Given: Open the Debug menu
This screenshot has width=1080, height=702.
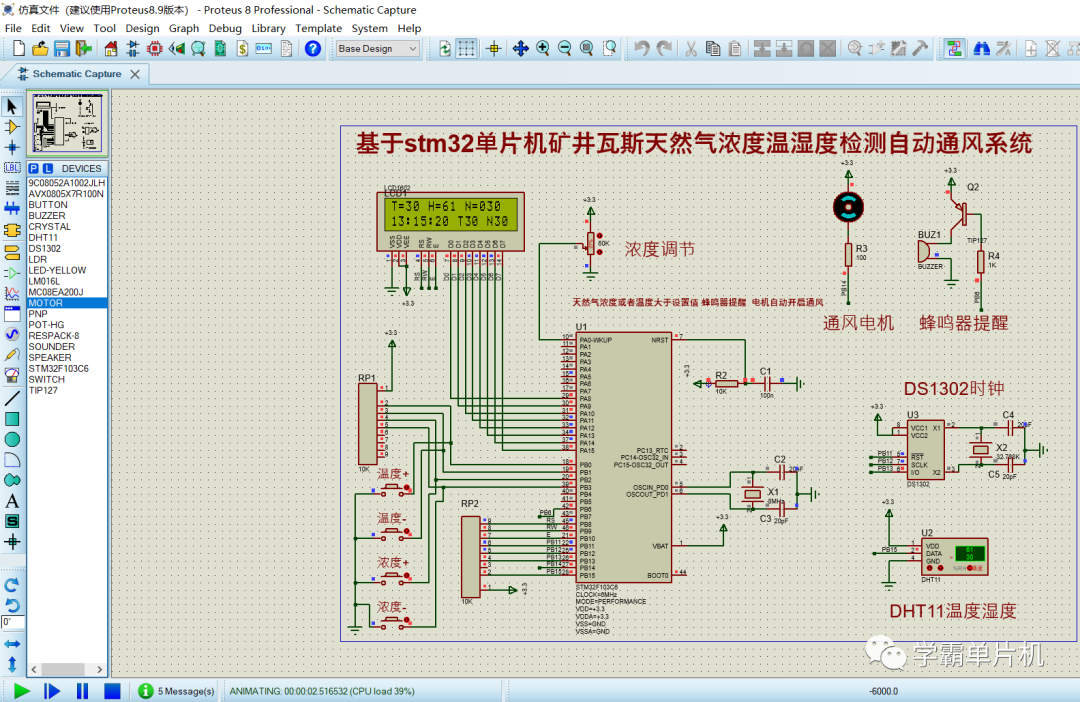Looking at the screenshot, I should 225,28.
